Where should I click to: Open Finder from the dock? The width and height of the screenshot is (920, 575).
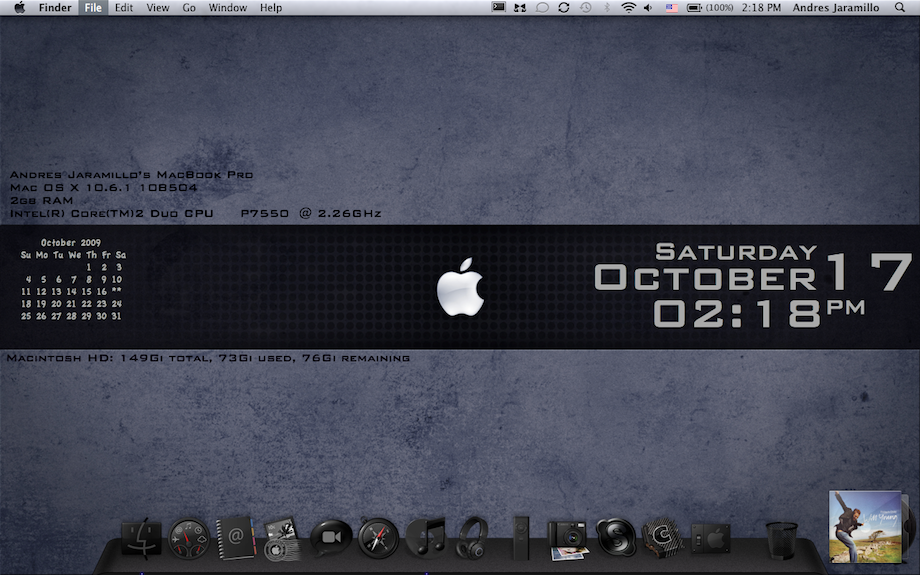tap(141, 537)
